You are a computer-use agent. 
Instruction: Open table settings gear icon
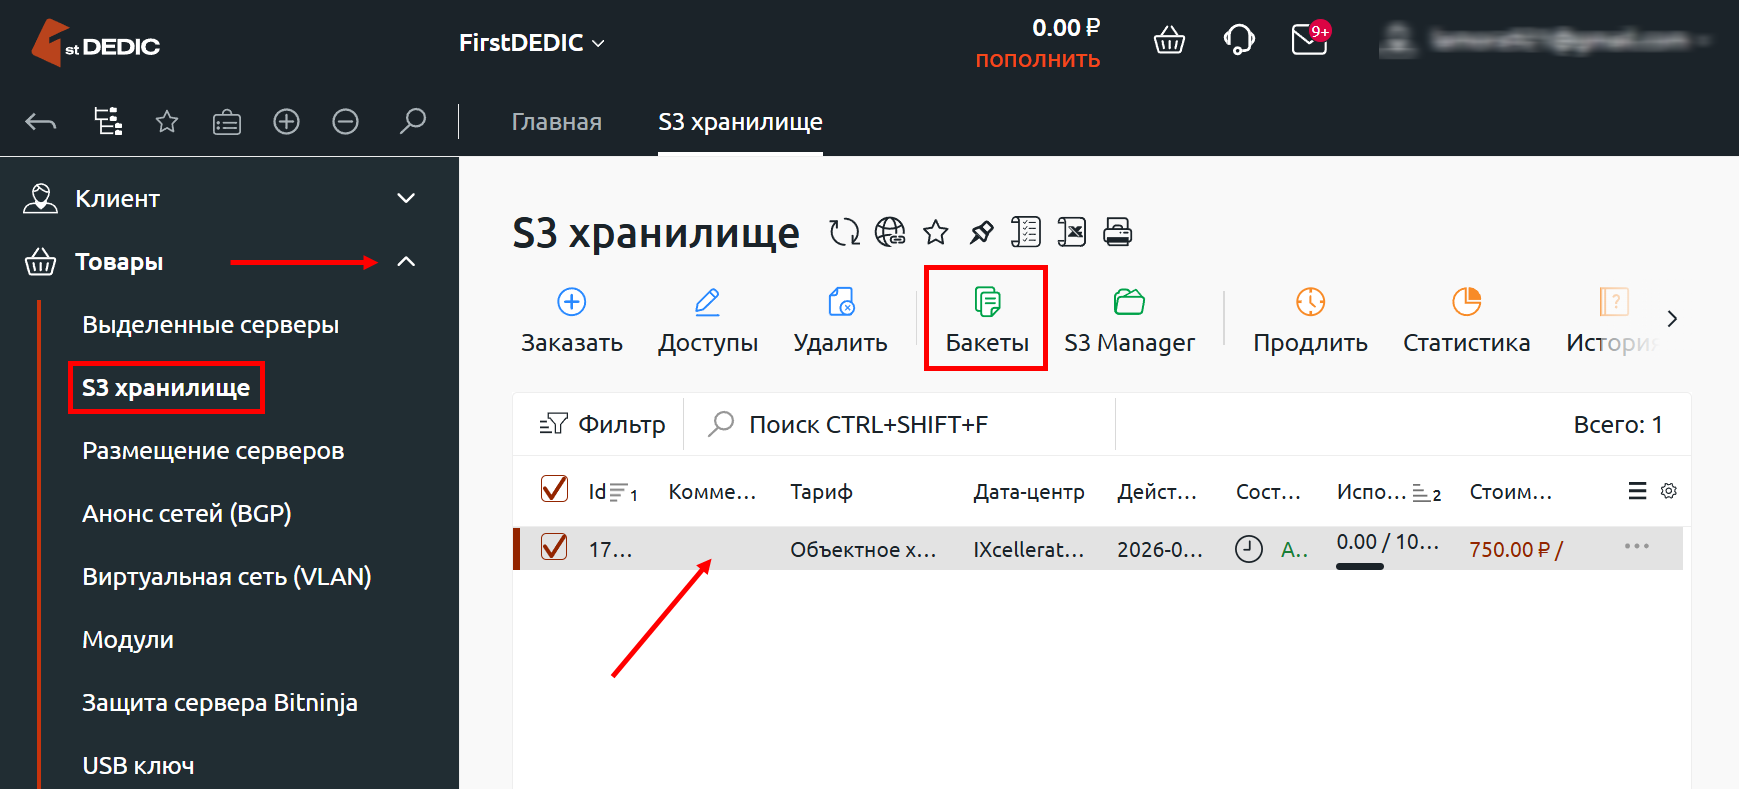click(x=1669, y=491)
